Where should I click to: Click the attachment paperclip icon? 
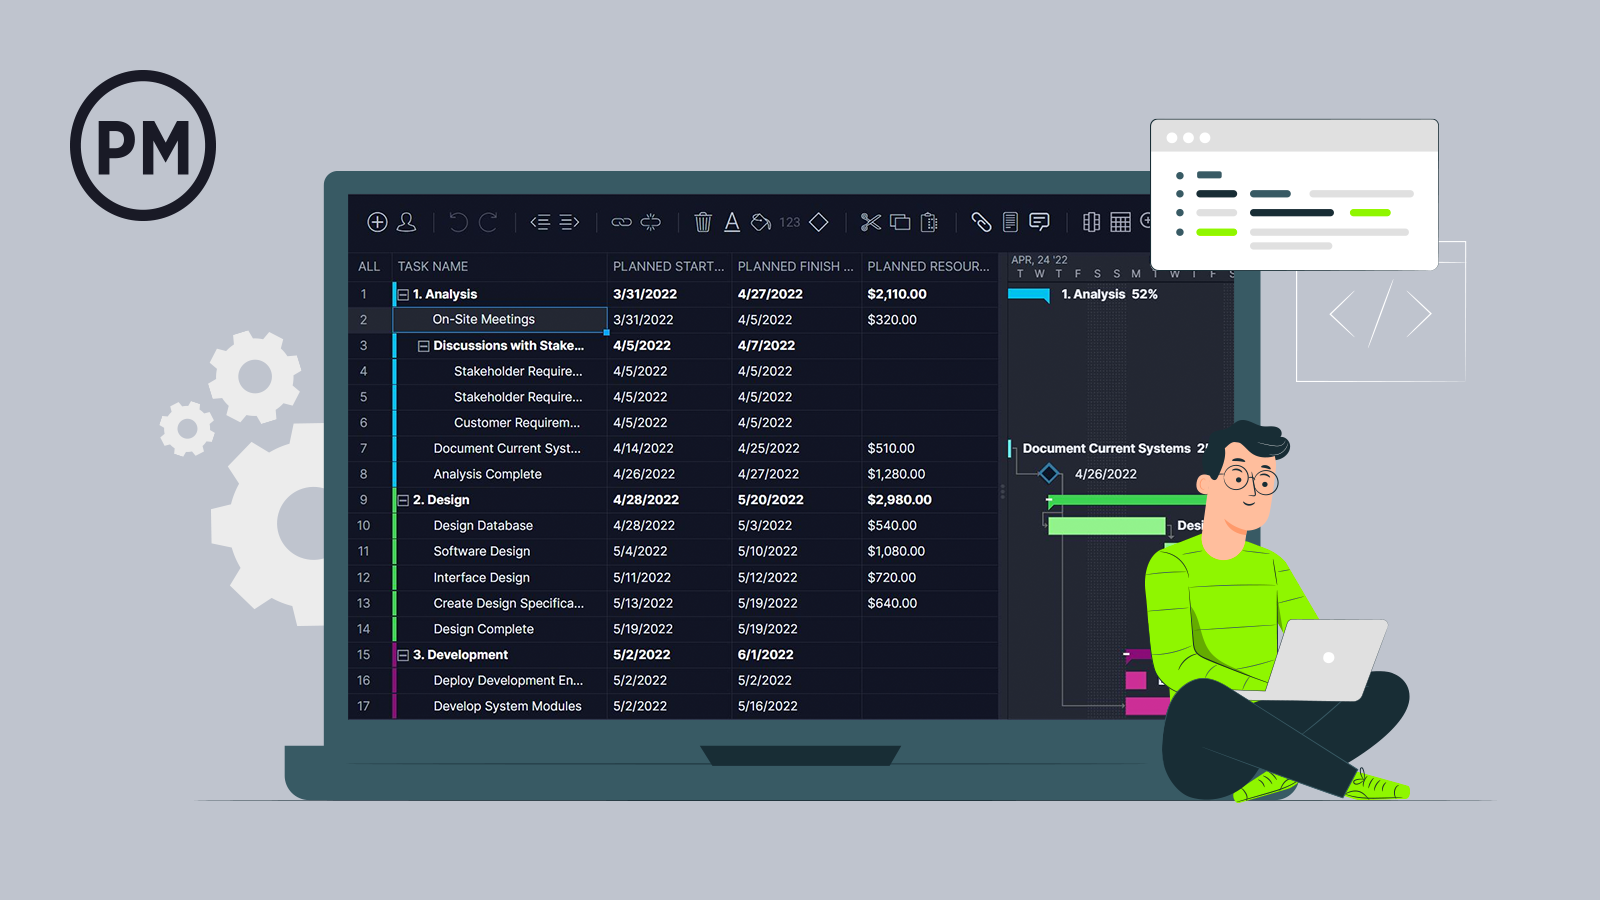[x=981, y=222]
